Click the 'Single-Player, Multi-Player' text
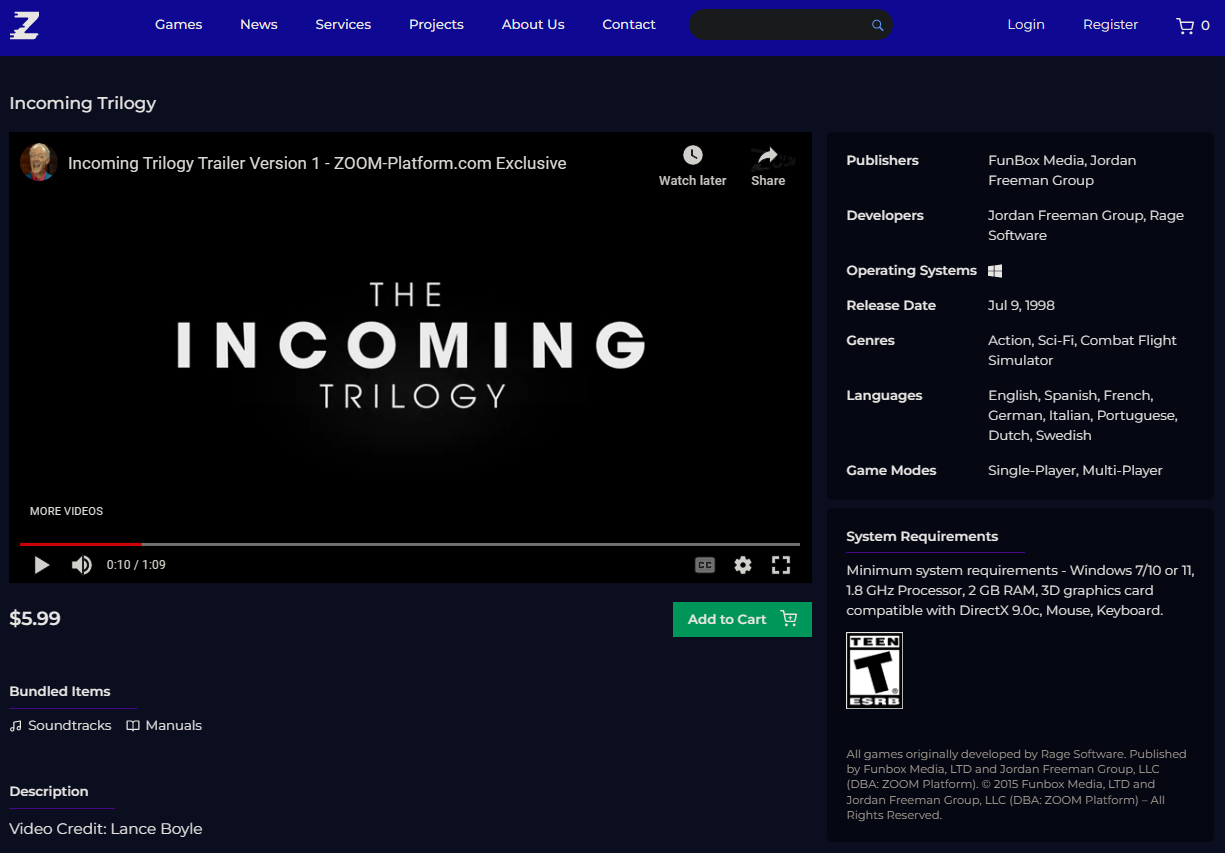Viewport: 1225px width, 853px height. tap(1075, 470)
